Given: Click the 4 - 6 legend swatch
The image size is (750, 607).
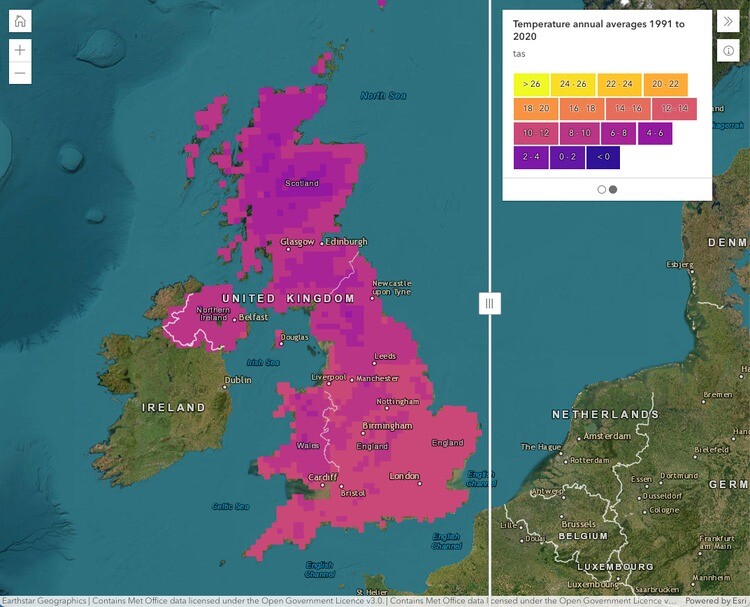Looking at the screenshot, I should click(x=655, y=133).
